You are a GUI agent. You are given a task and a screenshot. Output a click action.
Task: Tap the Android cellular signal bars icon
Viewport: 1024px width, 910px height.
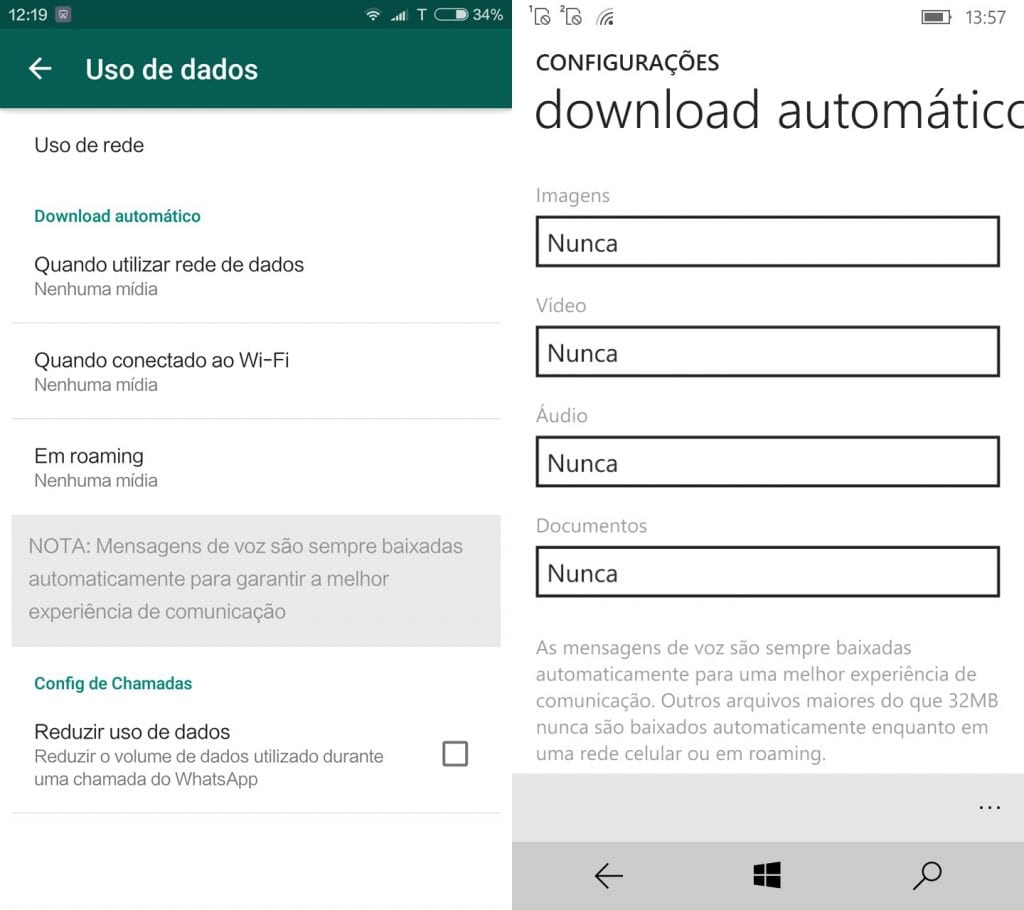click(x=399, y=15)
